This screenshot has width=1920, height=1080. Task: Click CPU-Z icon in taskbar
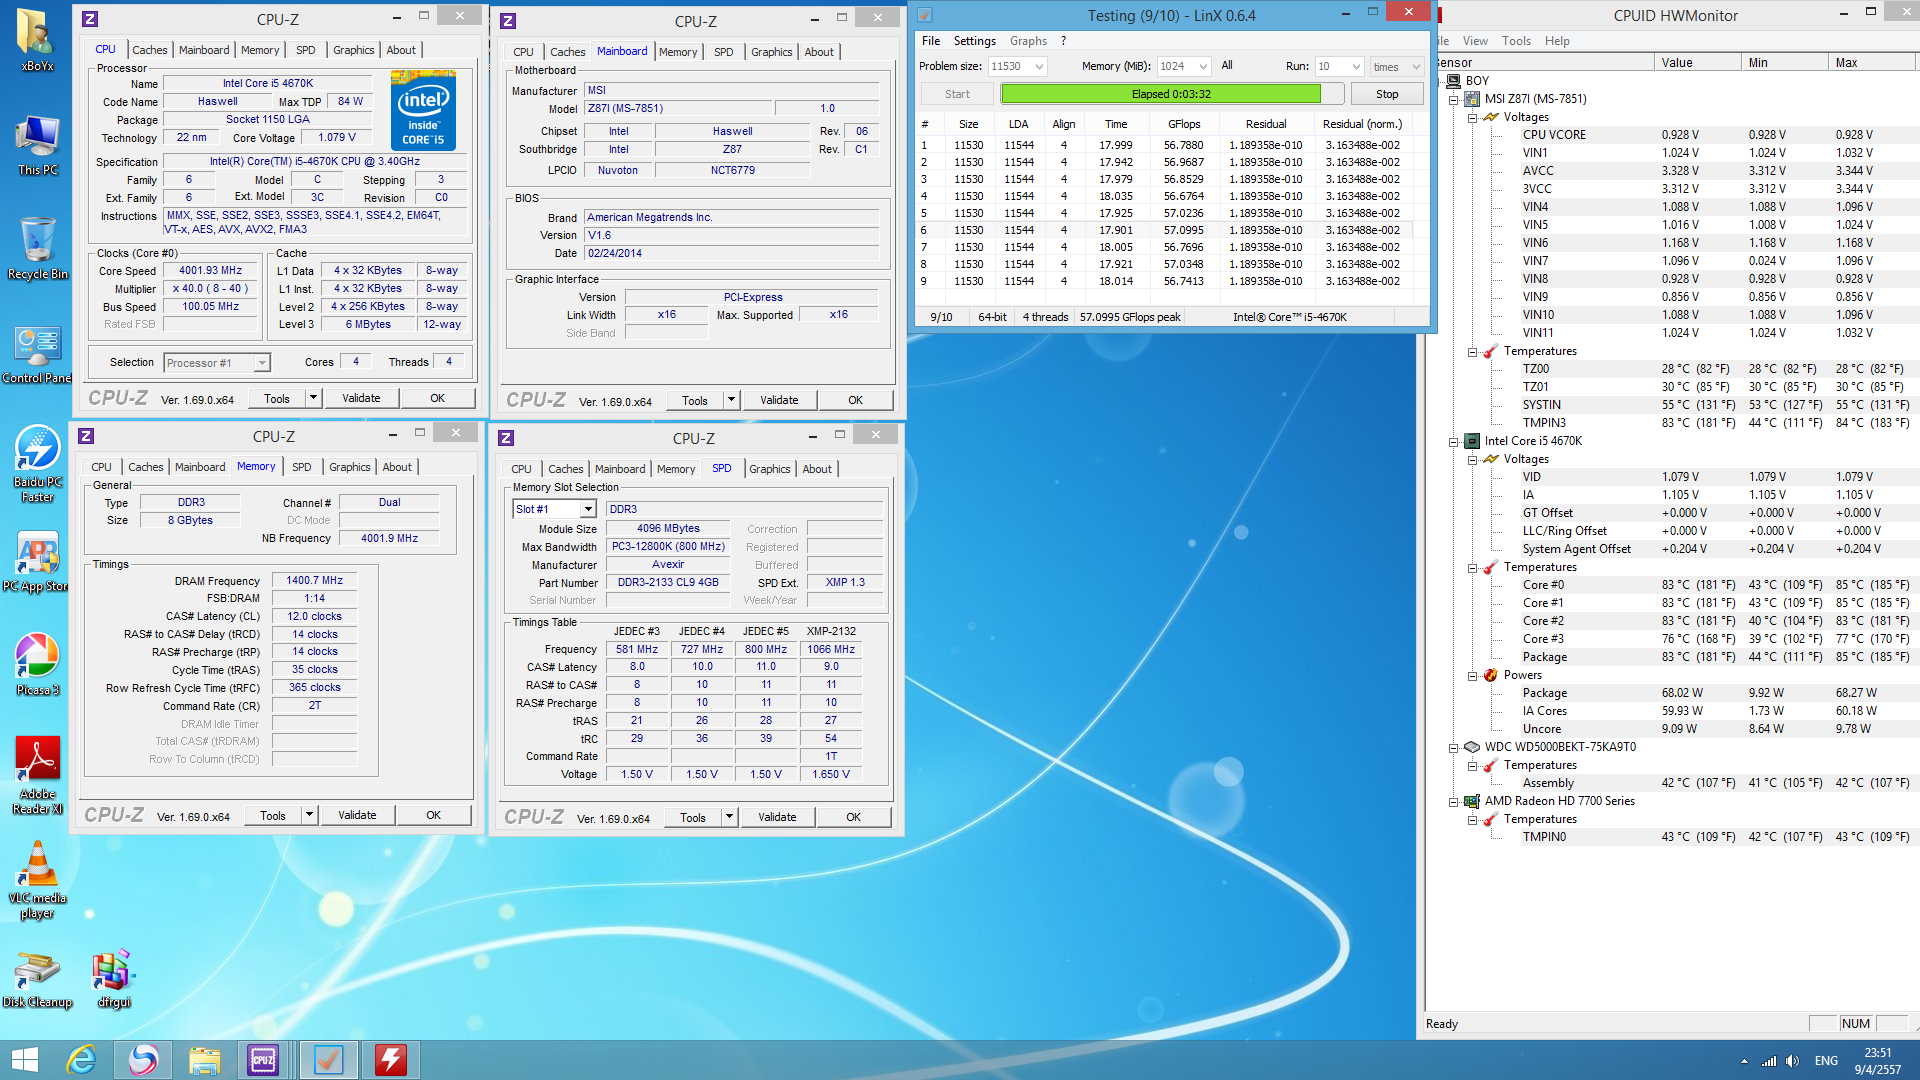[x=264, y=1059]
